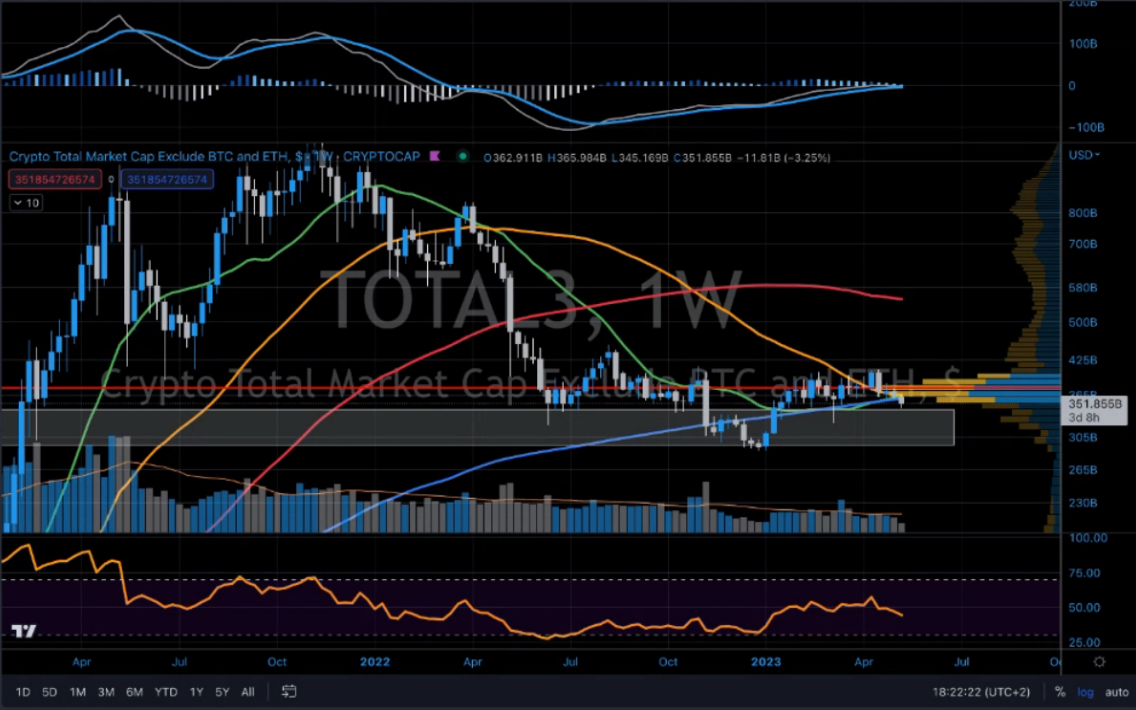Image resolution: width=1136 pixels, height=710 pixels.
Task: Open the USD currency dropdown
Action: point(1083,155)
